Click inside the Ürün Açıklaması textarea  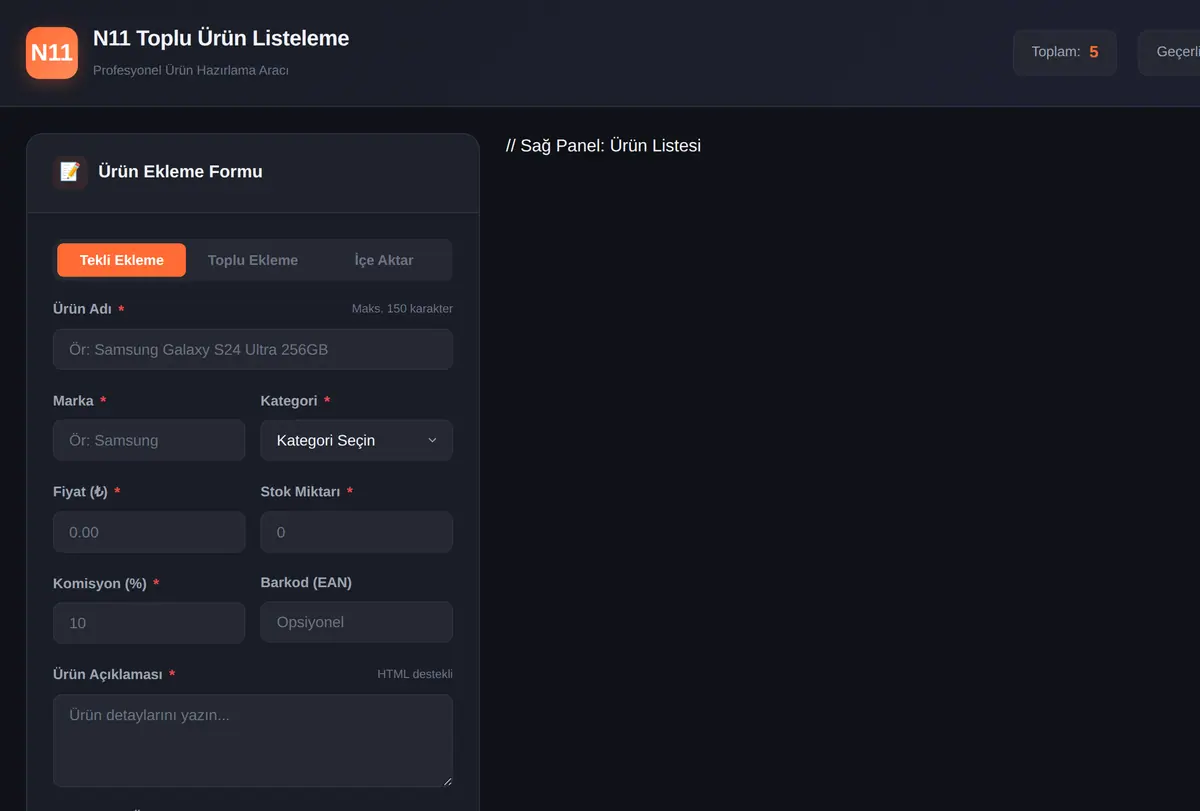point(253,741)
